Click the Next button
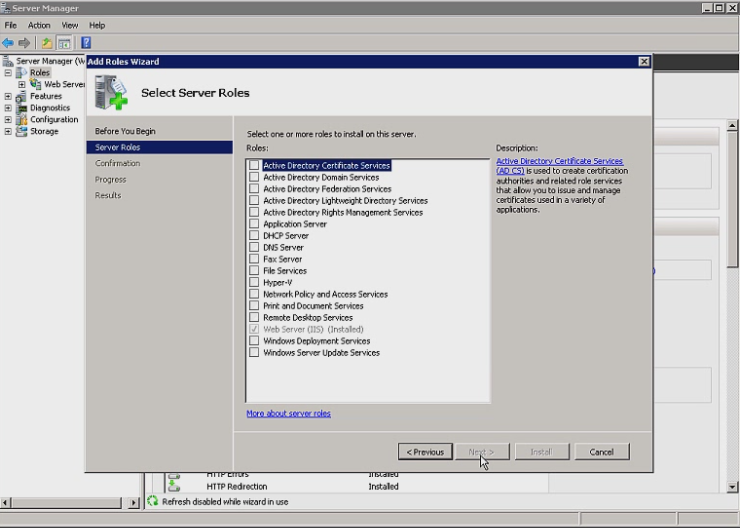 (482, 452)
